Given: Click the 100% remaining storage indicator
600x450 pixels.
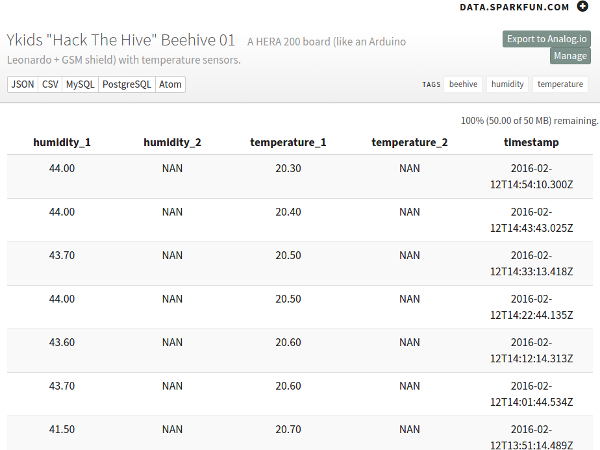Looking at the screenshot, I should (529, 121).
